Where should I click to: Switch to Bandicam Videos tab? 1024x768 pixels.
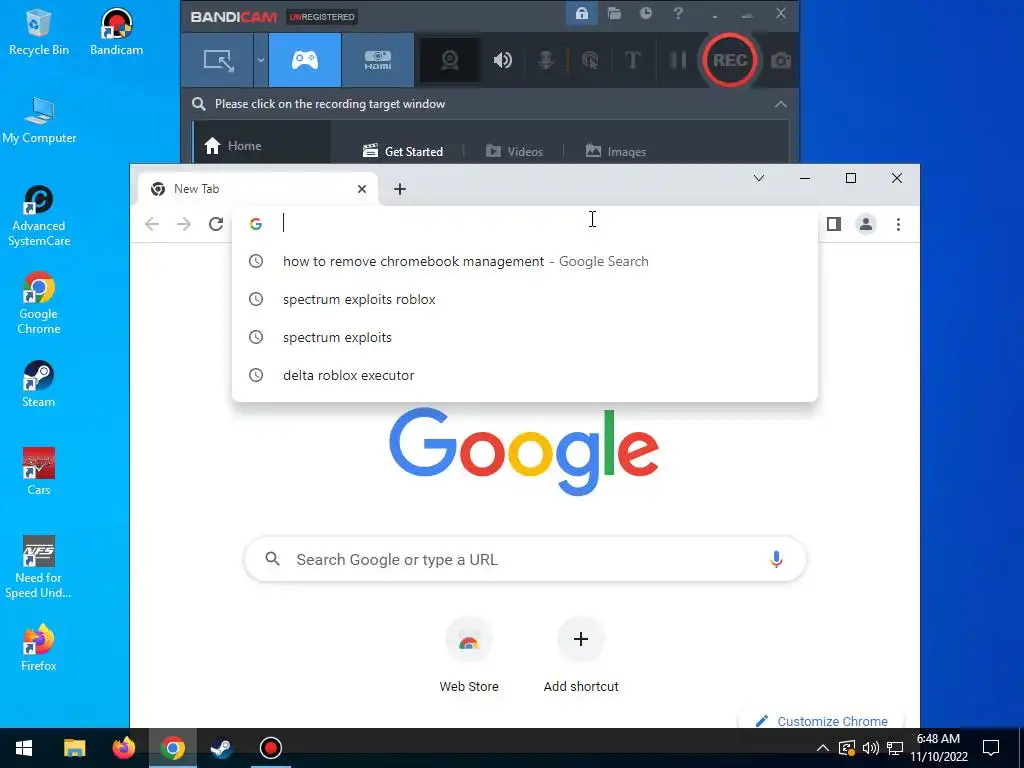(x=514, y=152)
